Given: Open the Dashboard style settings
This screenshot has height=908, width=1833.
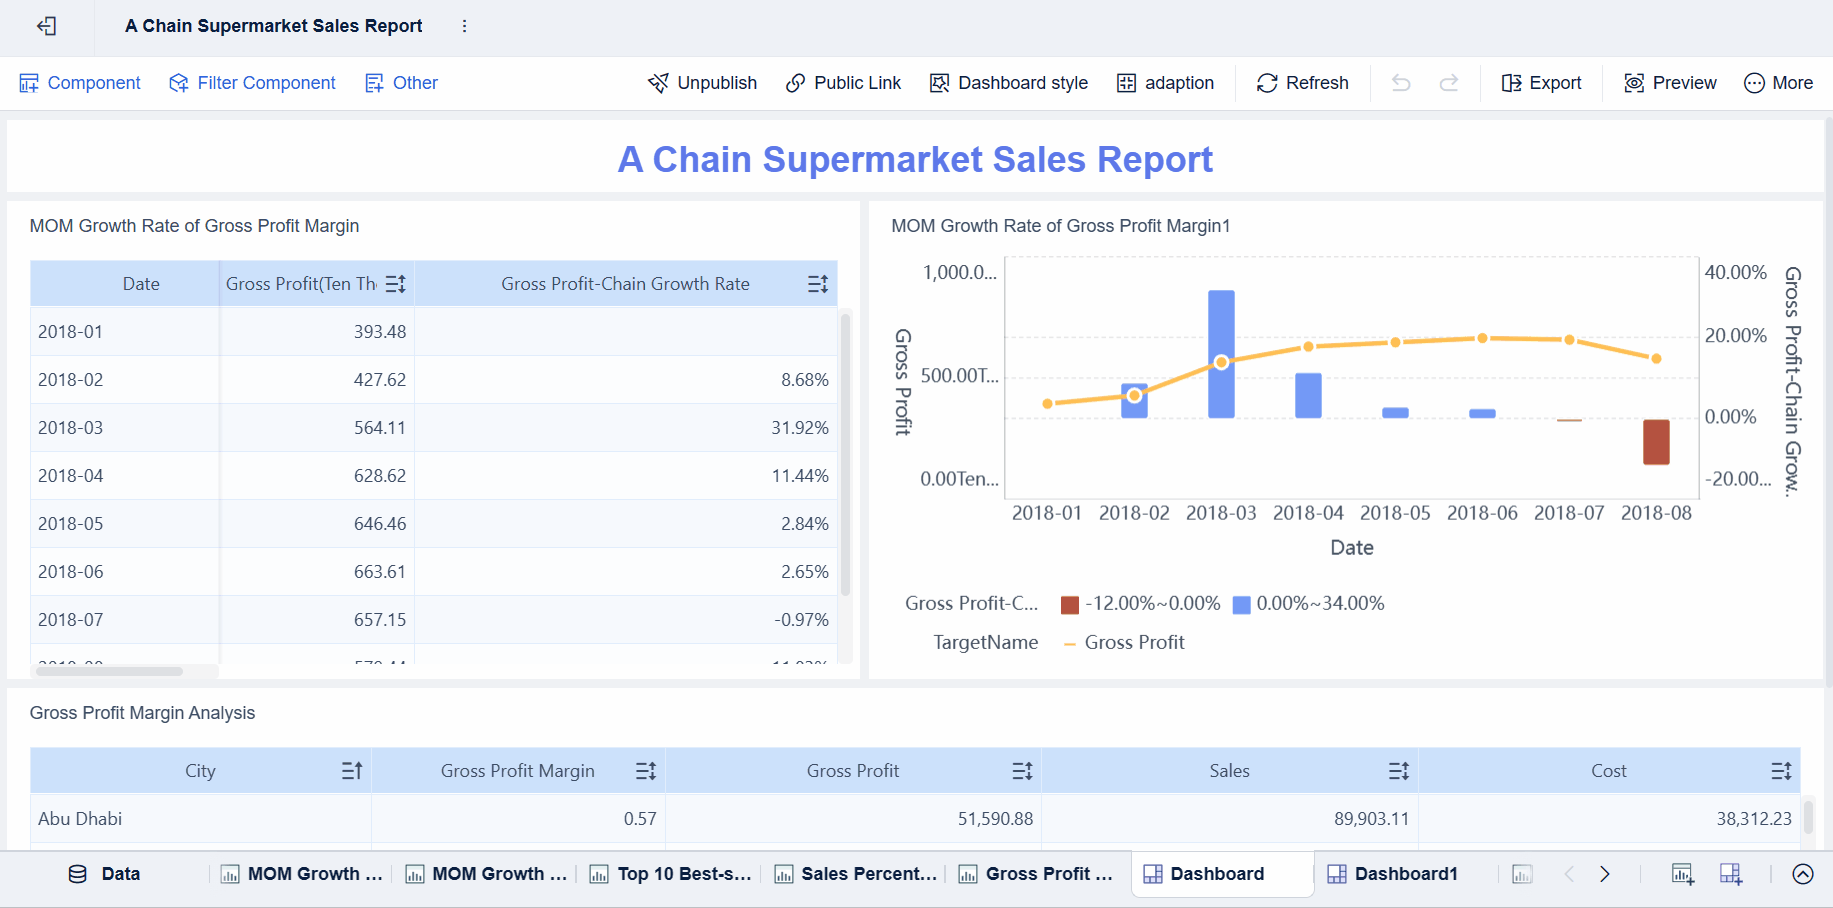Looking at the screenshot, I should (x=1008, y=83).
